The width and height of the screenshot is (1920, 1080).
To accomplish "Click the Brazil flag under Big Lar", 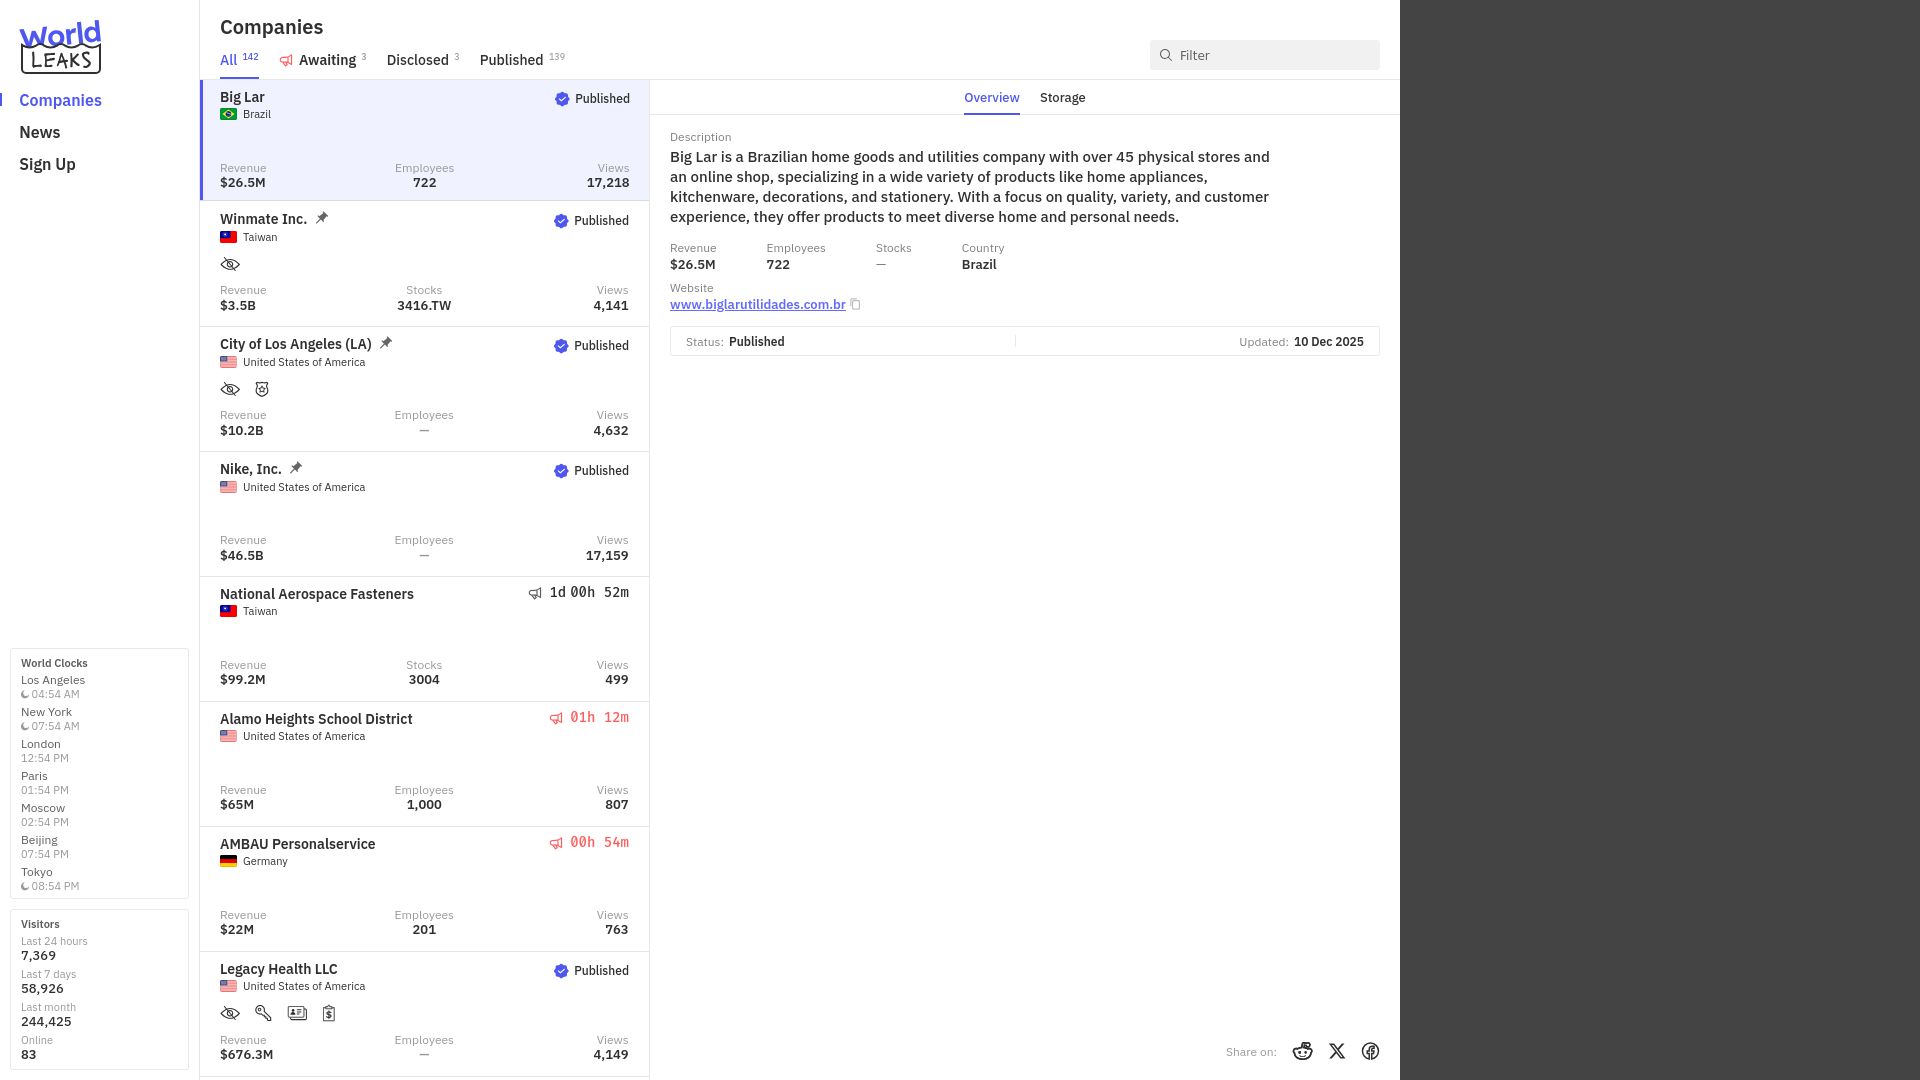I will 228,114.
